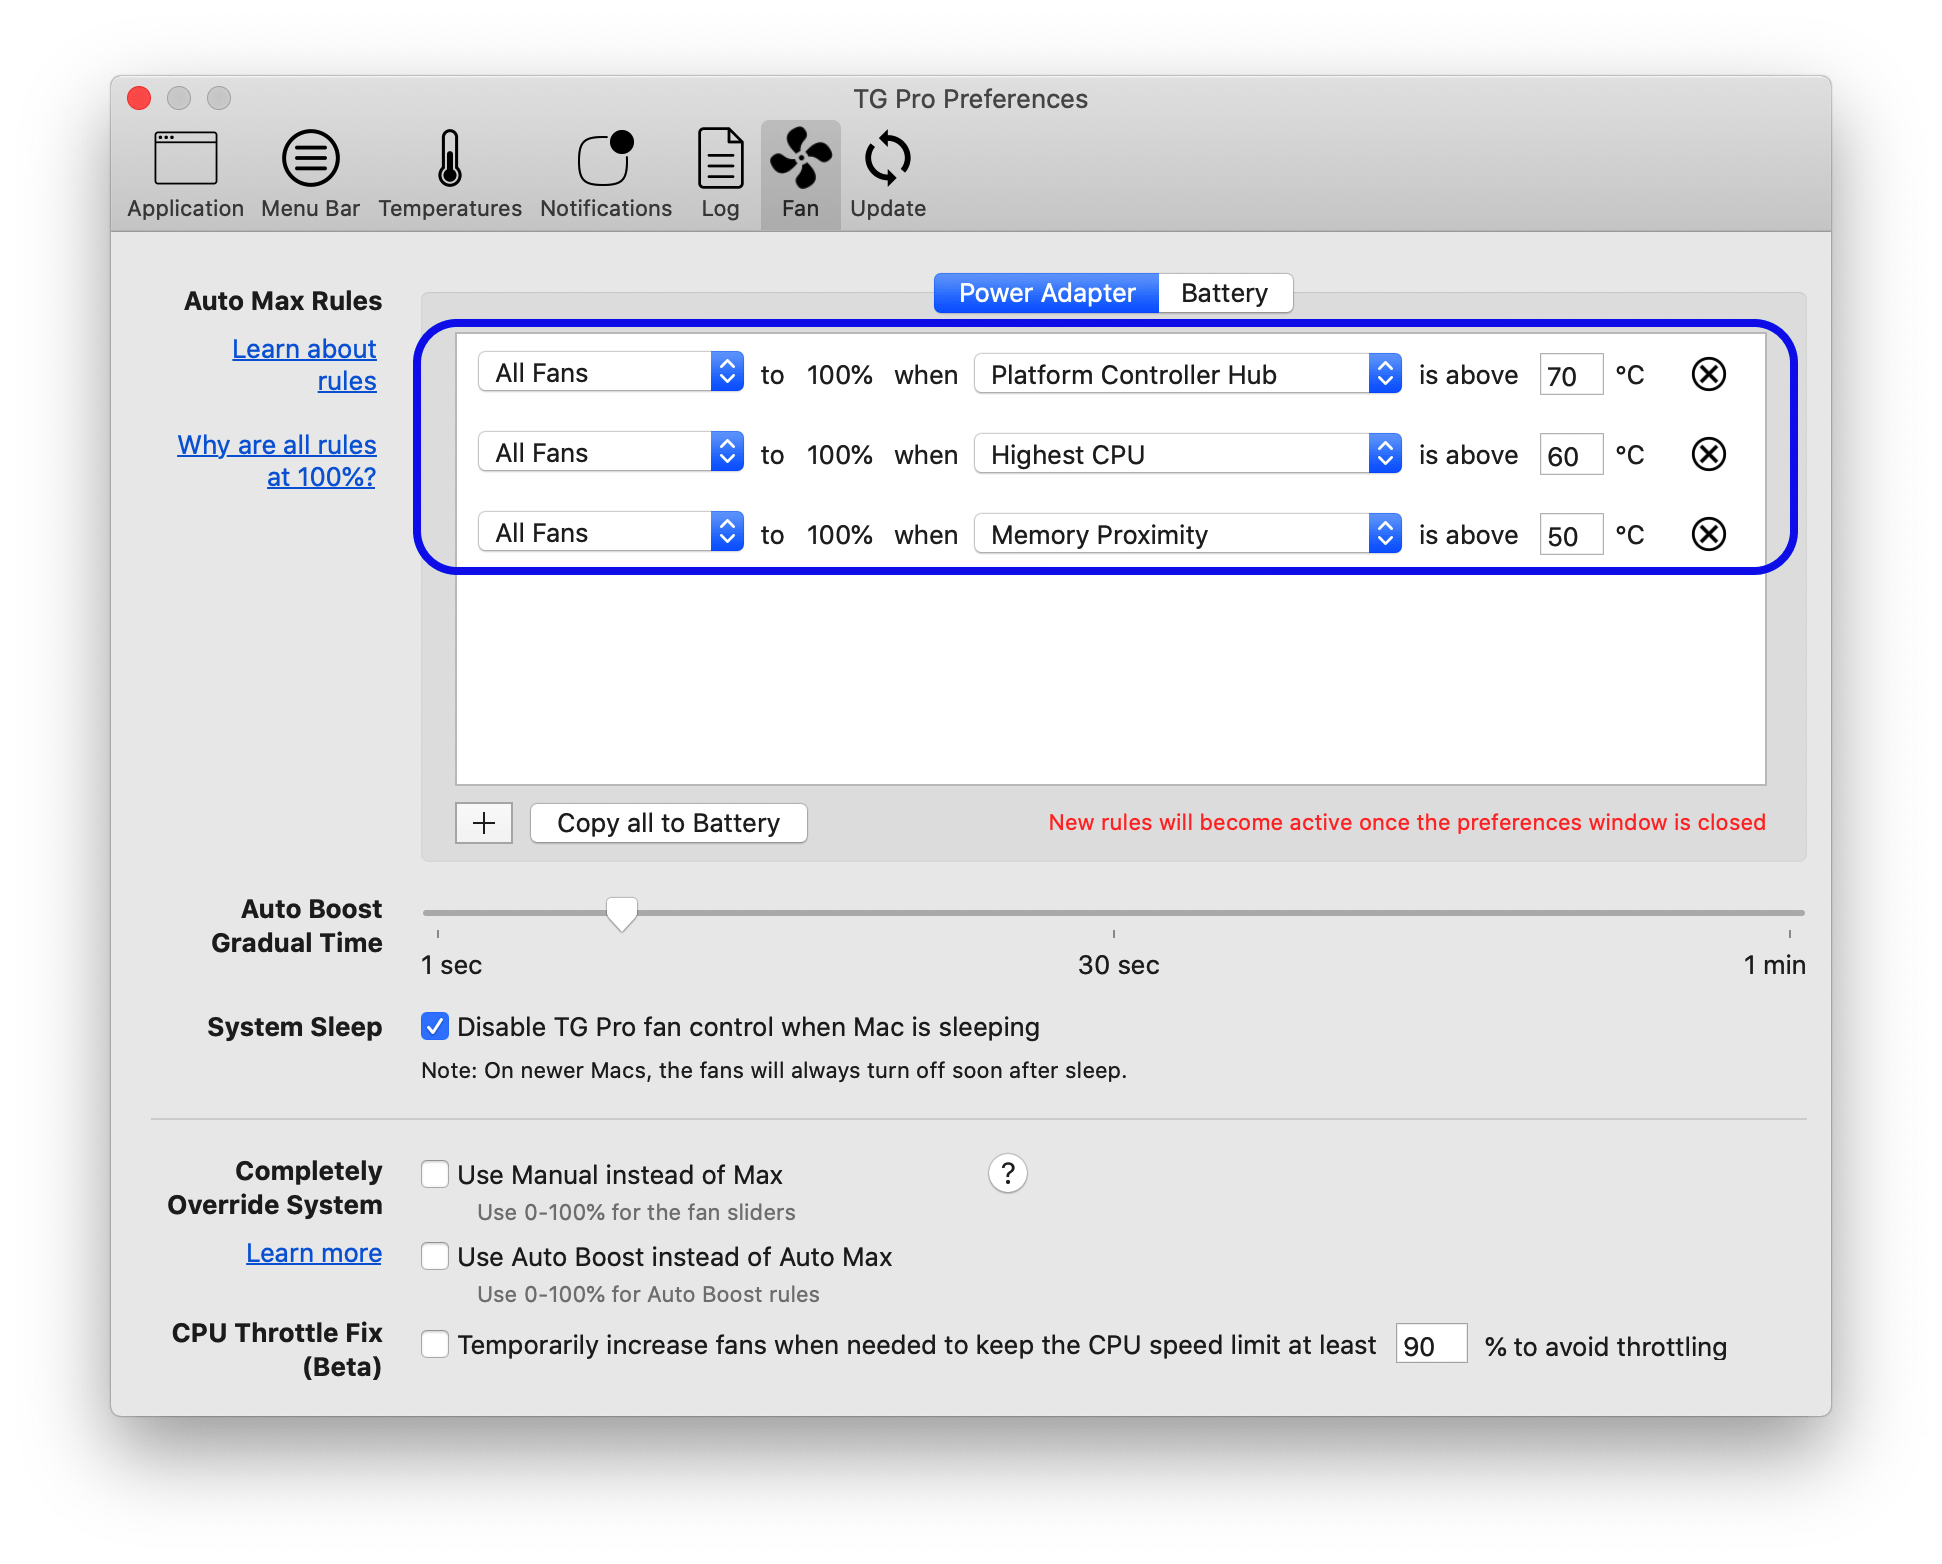Click the Auto Boost Gradual Time slider at 30 sec

1114,913
